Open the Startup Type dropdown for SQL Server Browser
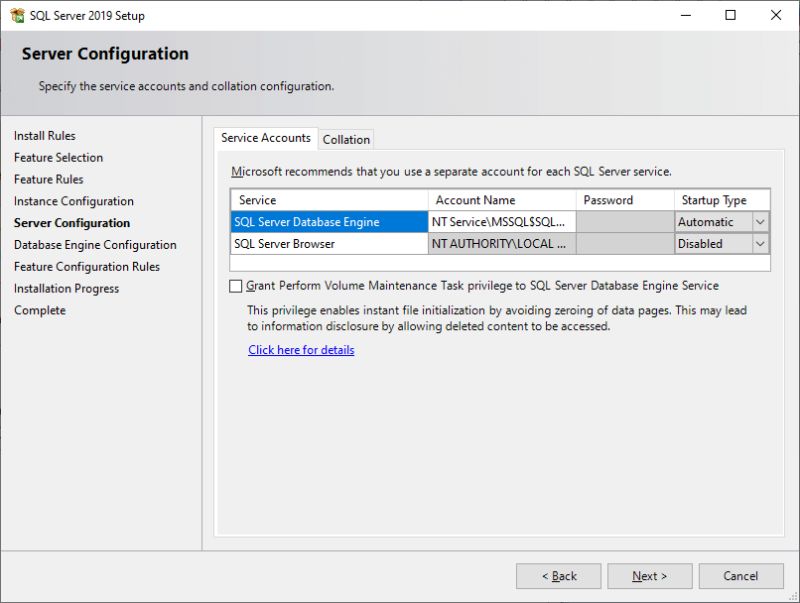Image resolution: width=800 pixels, height=603 pixels. coord(758,243)
